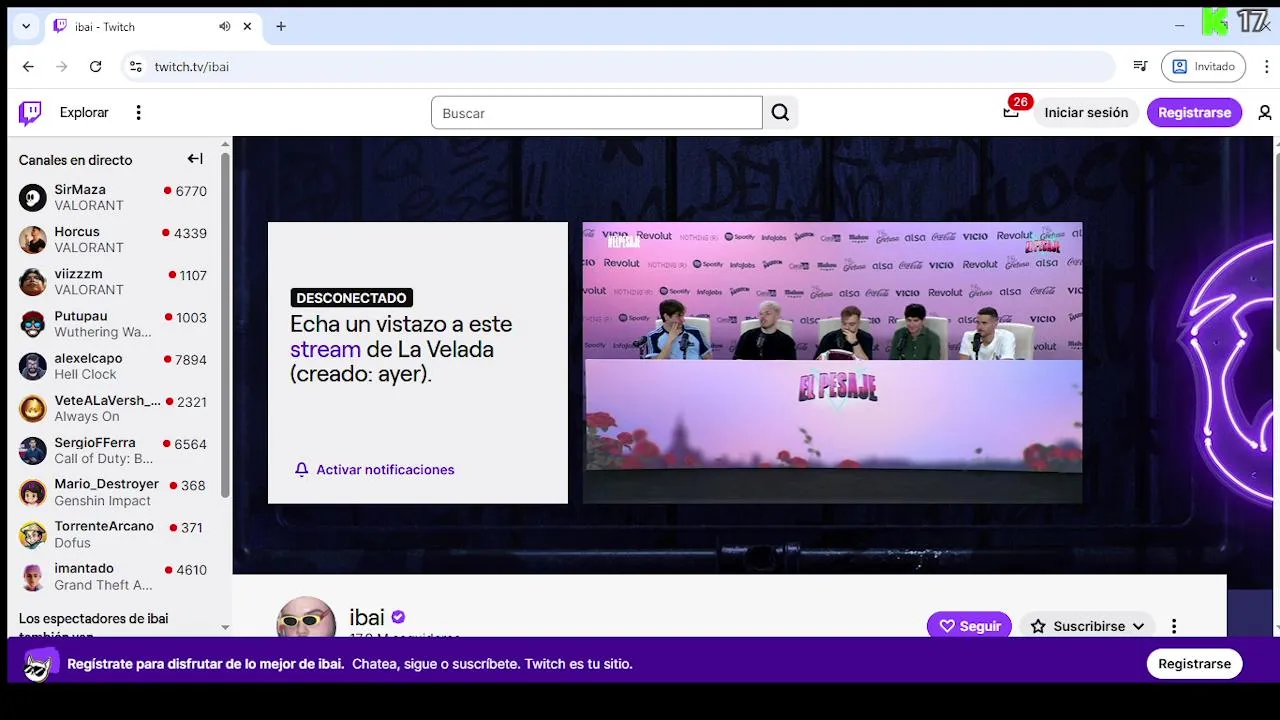Reload the page with refresh icon

[x=95, y=66]
